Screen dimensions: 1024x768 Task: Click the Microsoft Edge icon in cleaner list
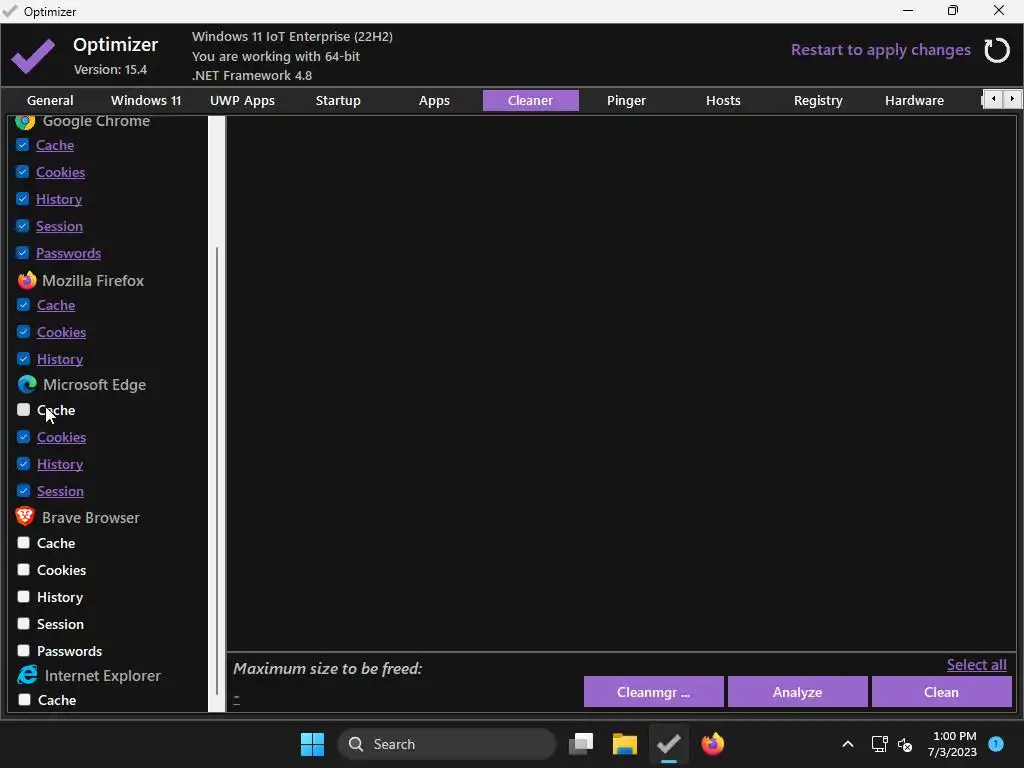pos(27,385)
